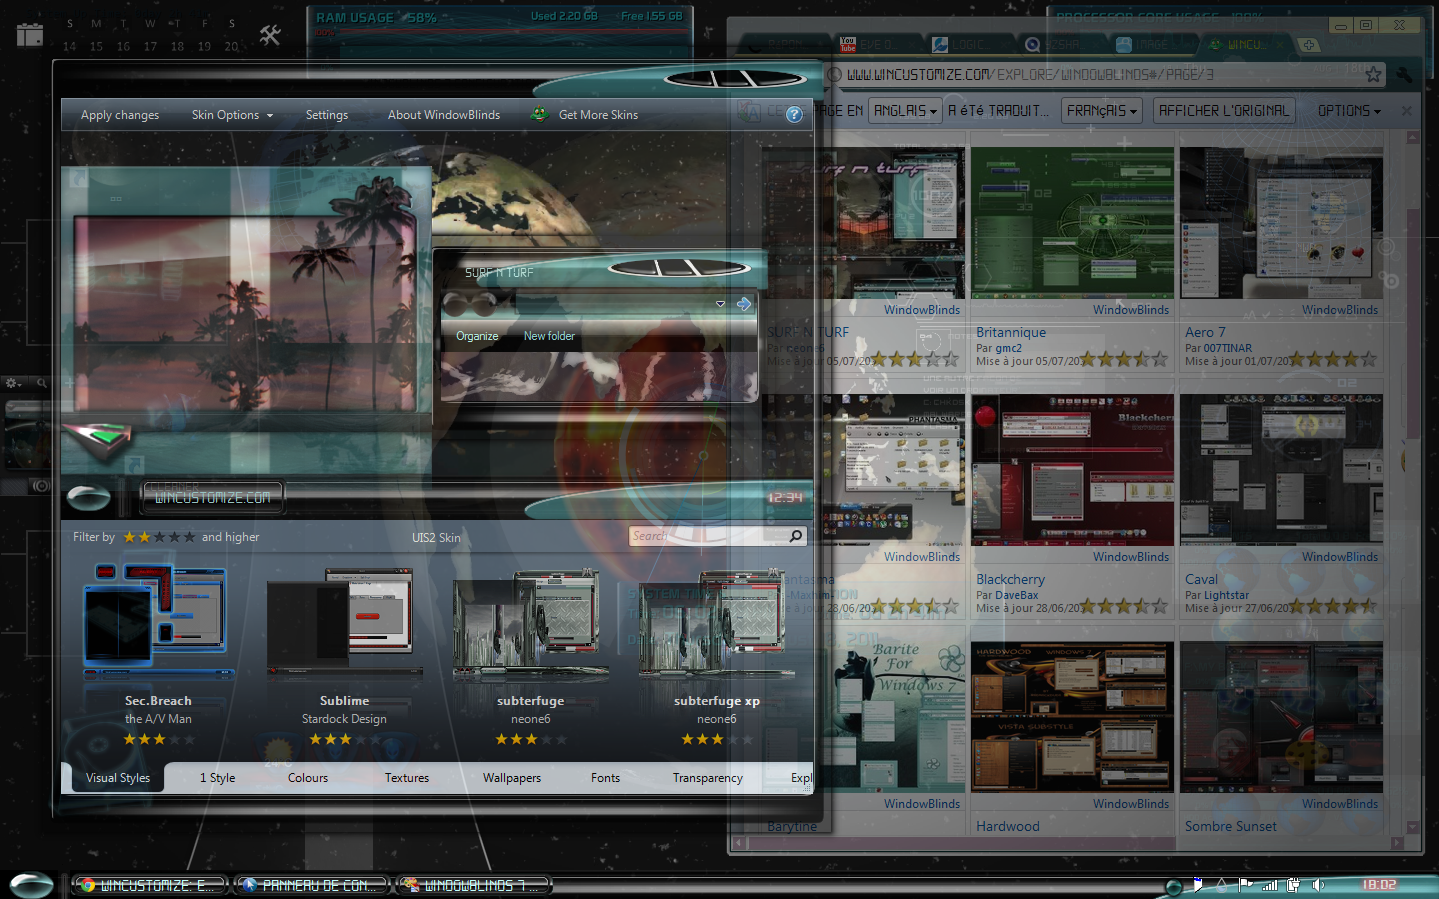Click the Britannique title link
The width and height of the screenshot is (1439, 899).
coord(1011,332)
